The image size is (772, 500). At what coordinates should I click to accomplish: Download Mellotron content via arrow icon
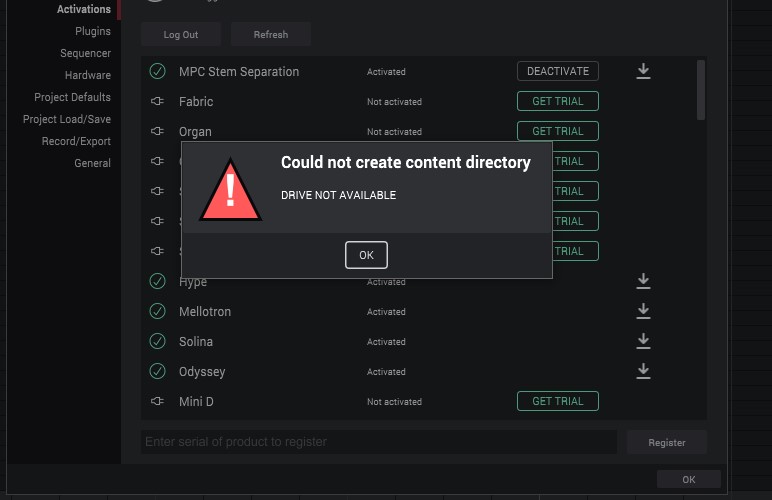pos(643,312)
